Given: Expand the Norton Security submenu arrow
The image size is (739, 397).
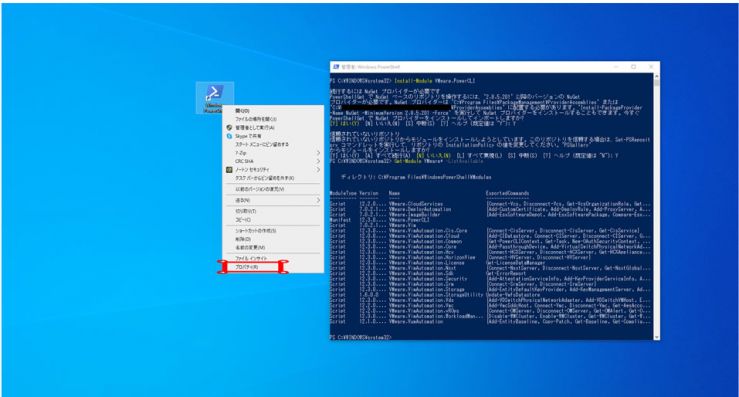Looking at the screenshot, I should [x=318, y=170].
